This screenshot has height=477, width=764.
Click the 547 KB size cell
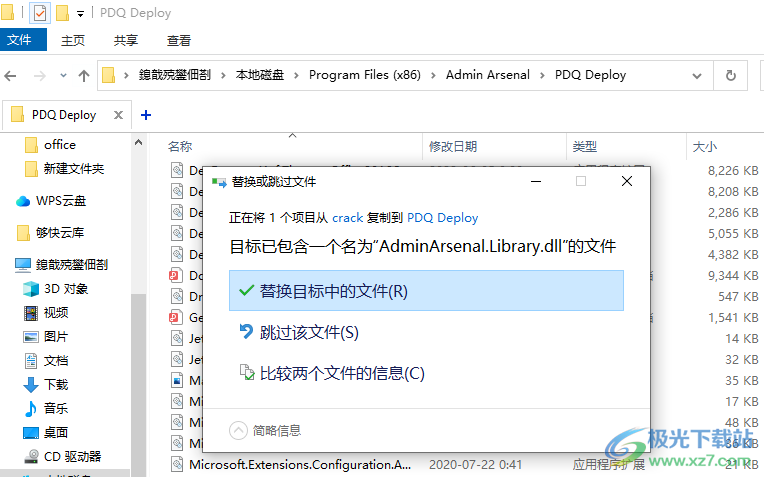(x=738, y=296)
